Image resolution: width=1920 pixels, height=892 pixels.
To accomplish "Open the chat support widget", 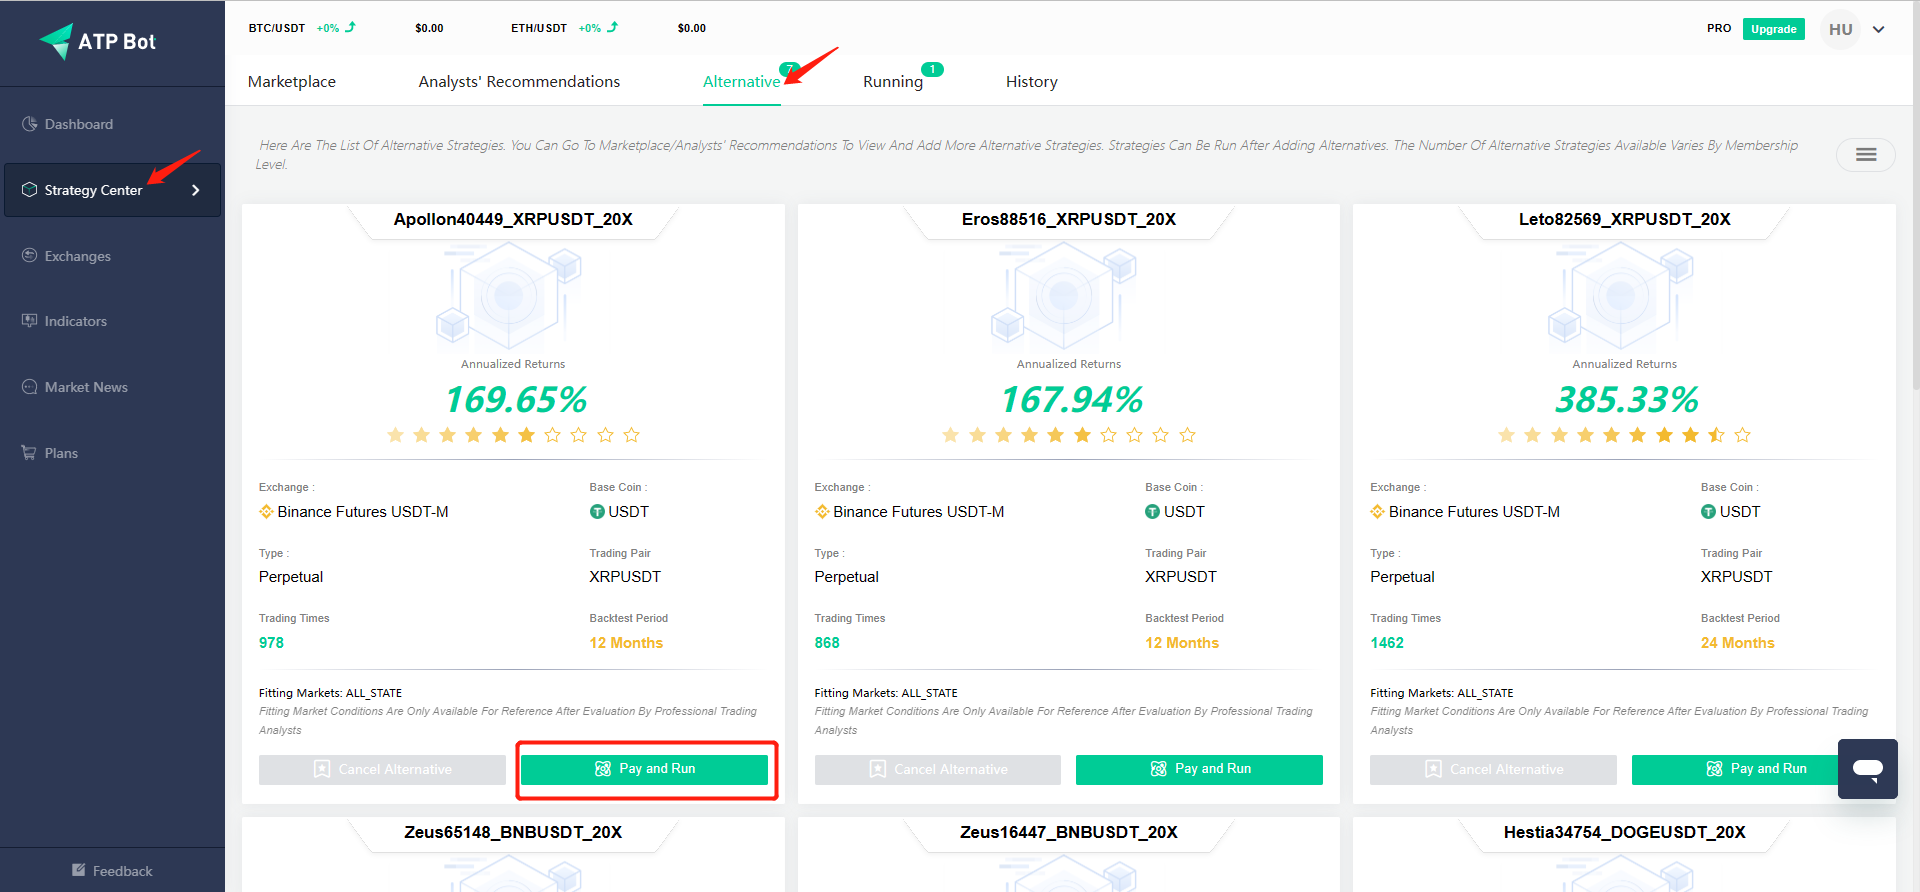I will point(1868,768).
